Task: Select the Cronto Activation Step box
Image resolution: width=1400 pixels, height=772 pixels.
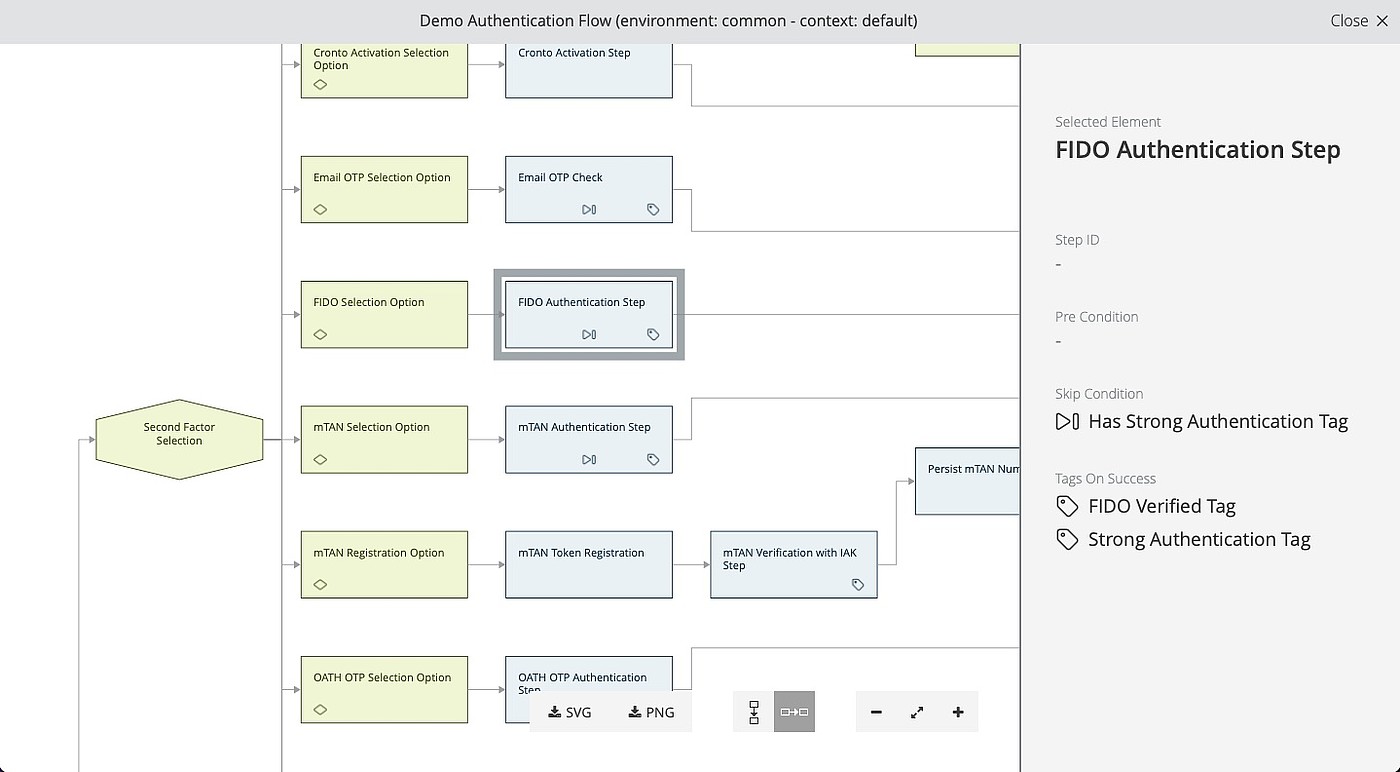Action: coord(588,70)
